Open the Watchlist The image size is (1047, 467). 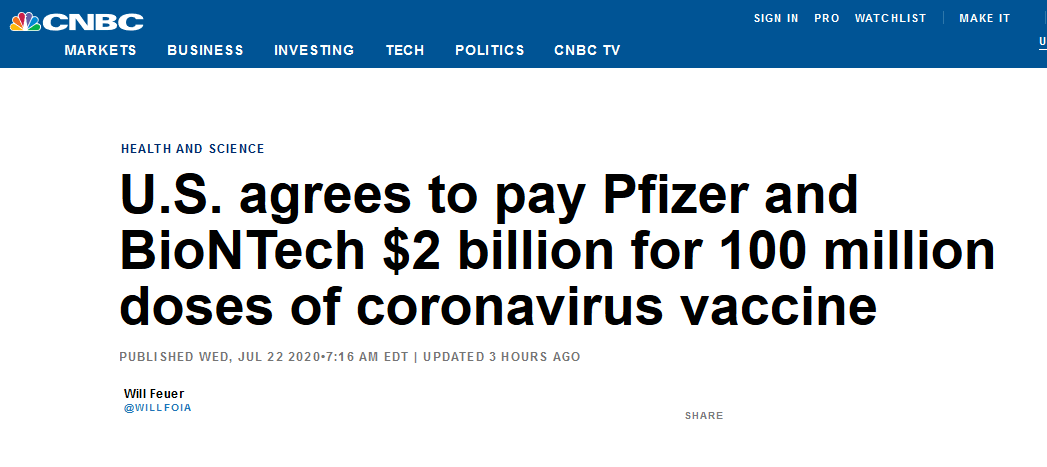890,18
